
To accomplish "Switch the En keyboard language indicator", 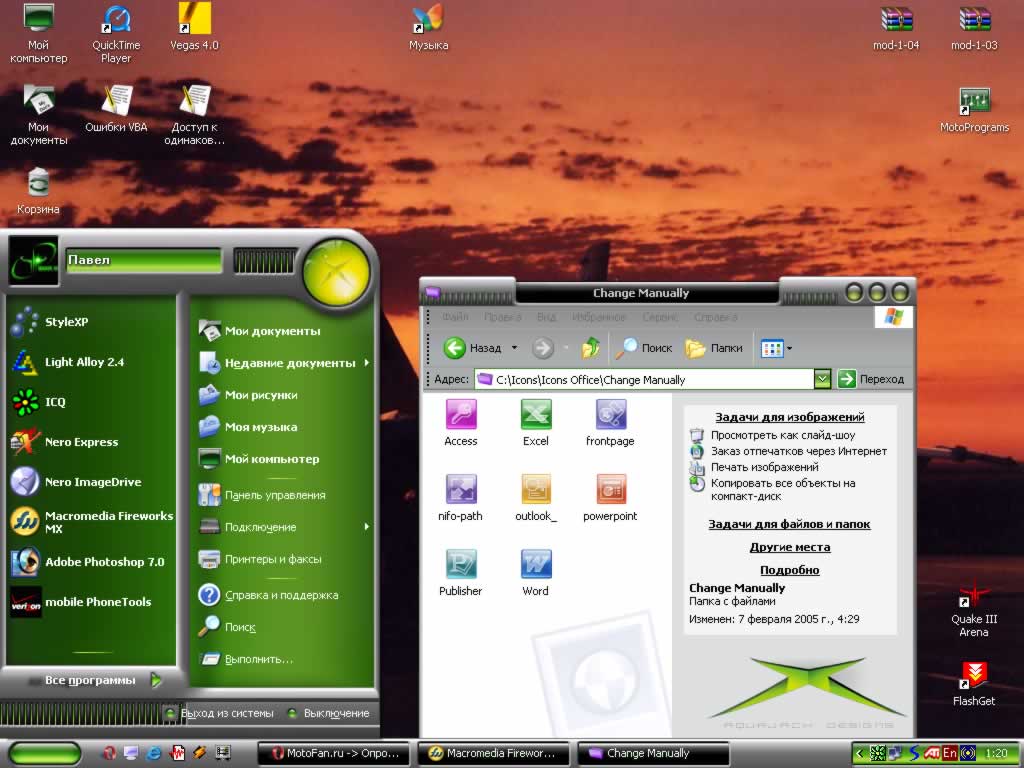I will pyautogui.click(x=950, y=753).
